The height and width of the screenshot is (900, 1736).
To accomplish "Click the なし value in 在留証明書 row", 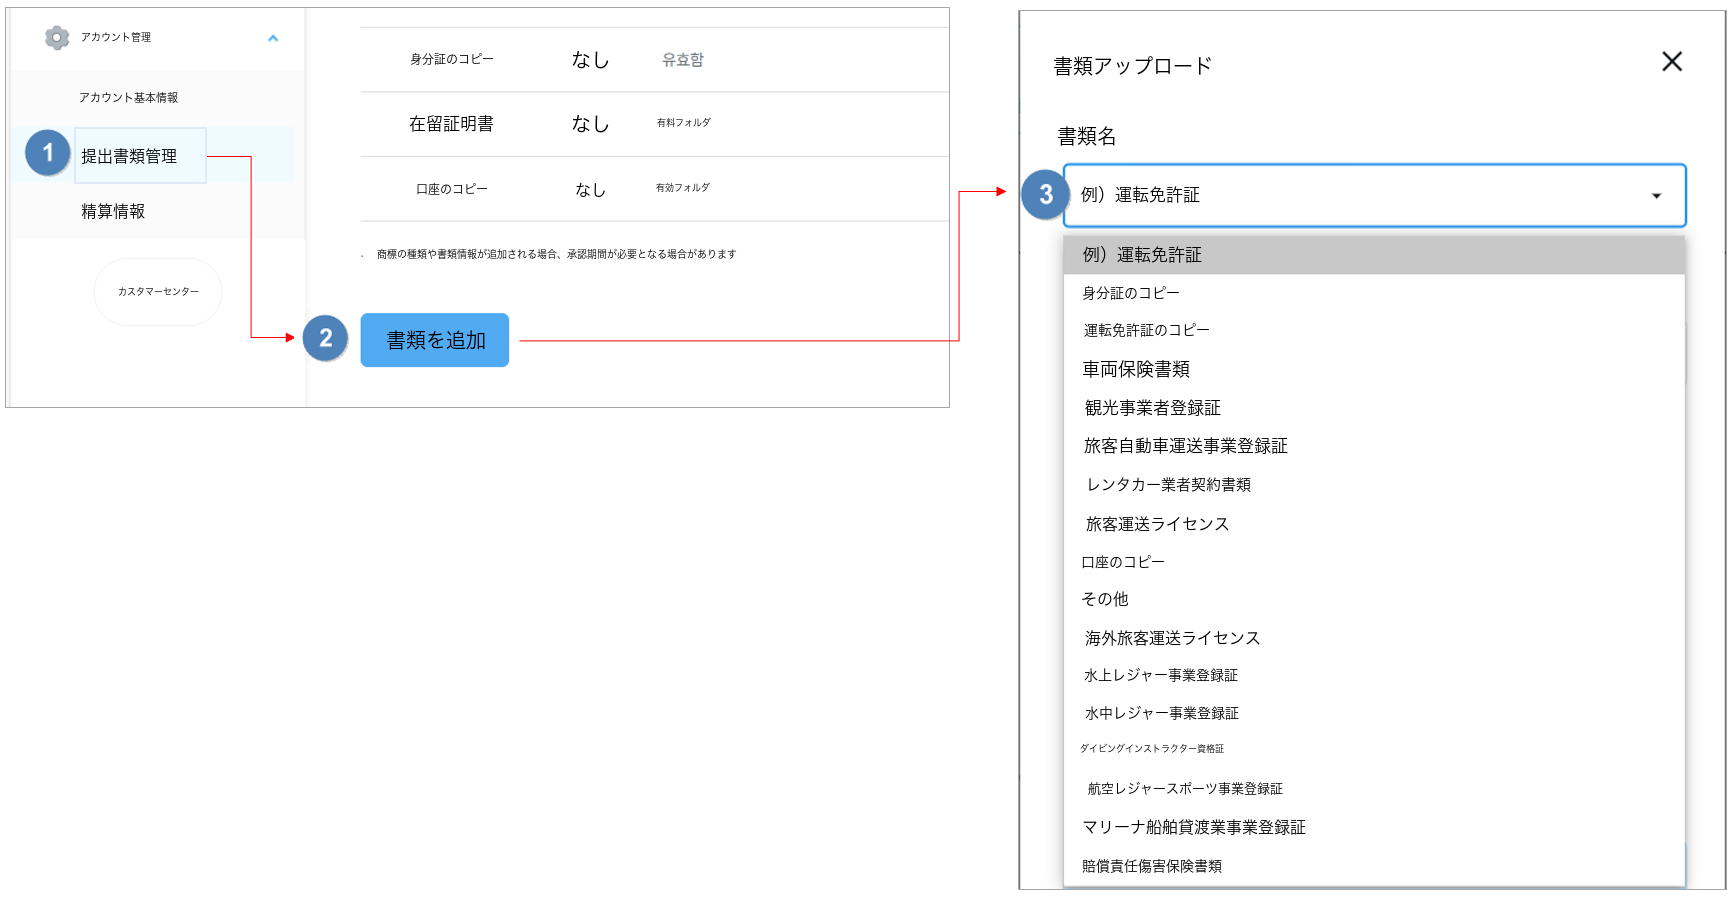I will [x=590, y=124].
